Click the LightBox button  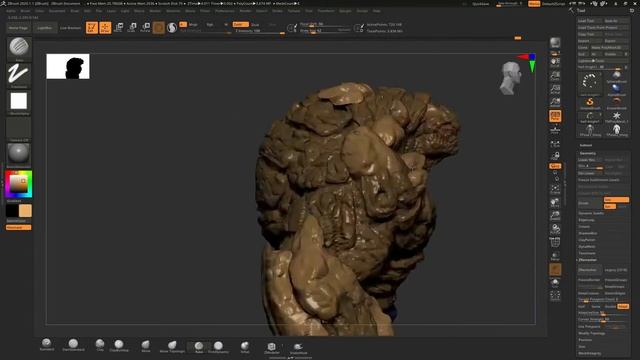[44, 28]
